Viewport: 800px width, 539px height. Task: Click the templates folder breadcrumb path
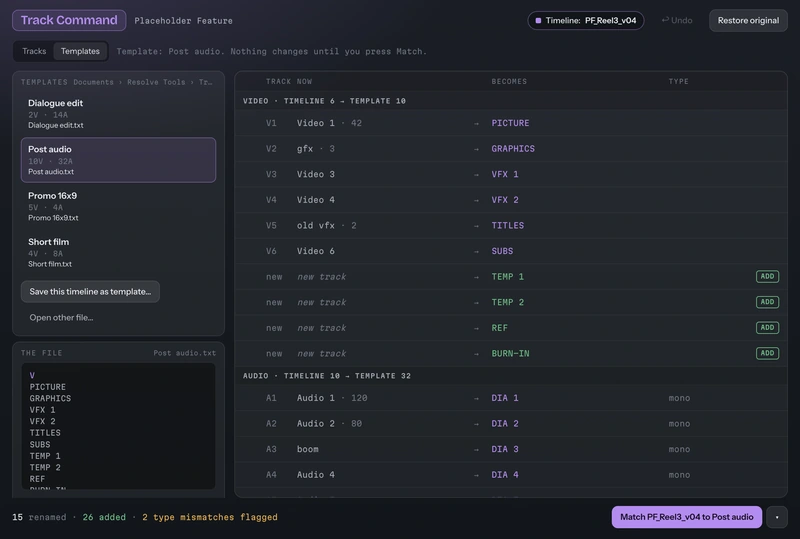point(143,82)
